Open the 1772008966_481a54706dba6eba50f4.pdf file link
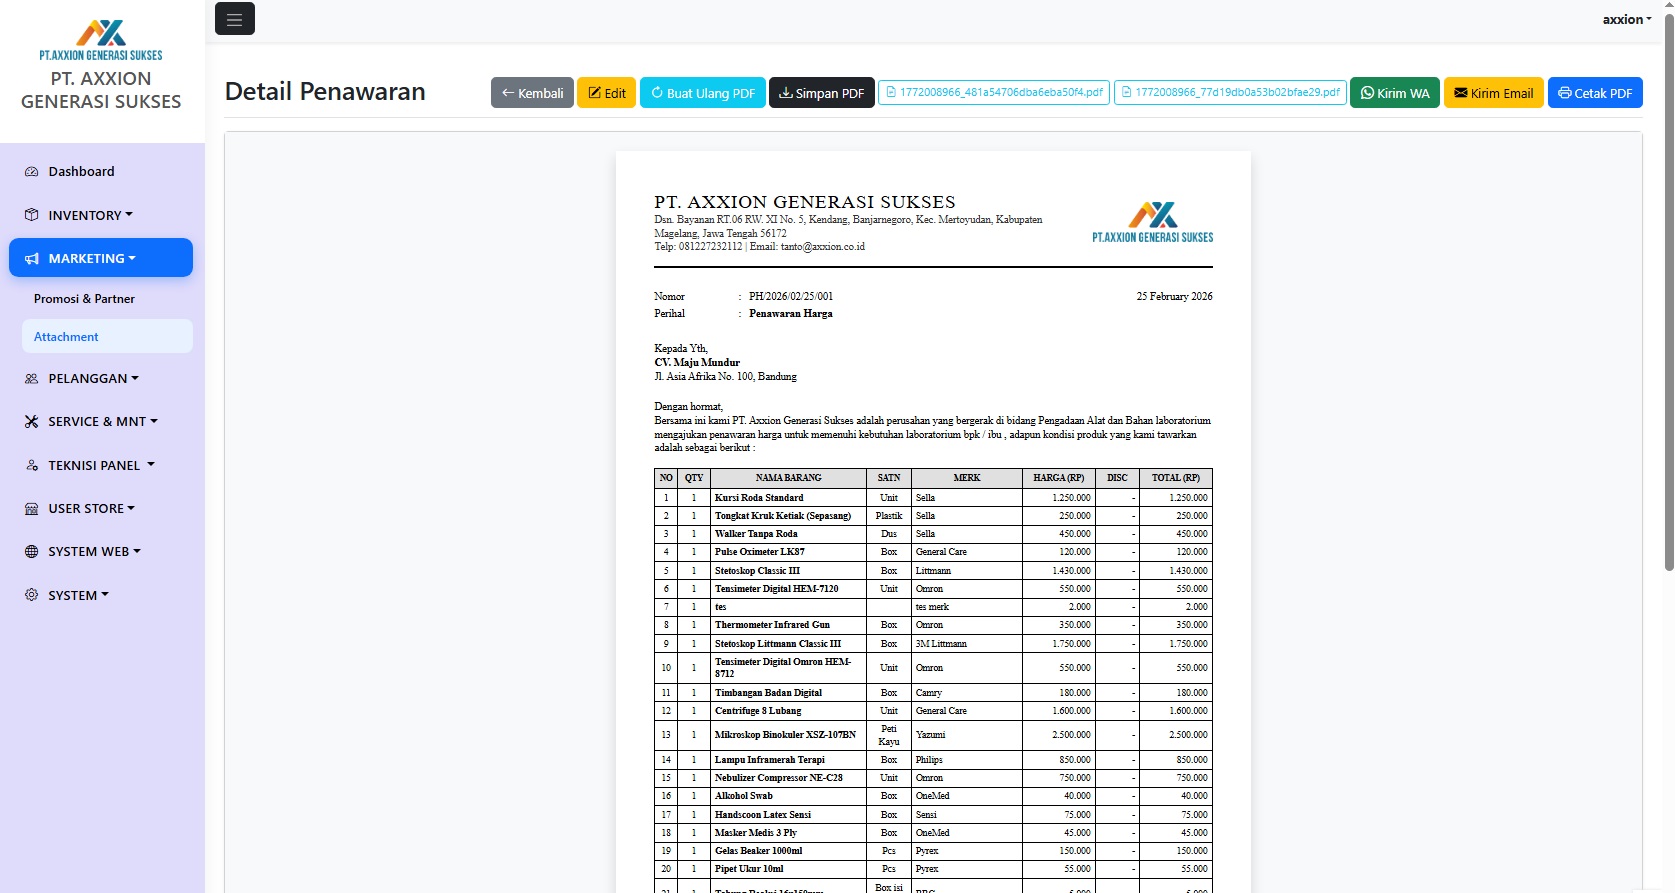The image size is (1675, 893). [x=994, y=92]
